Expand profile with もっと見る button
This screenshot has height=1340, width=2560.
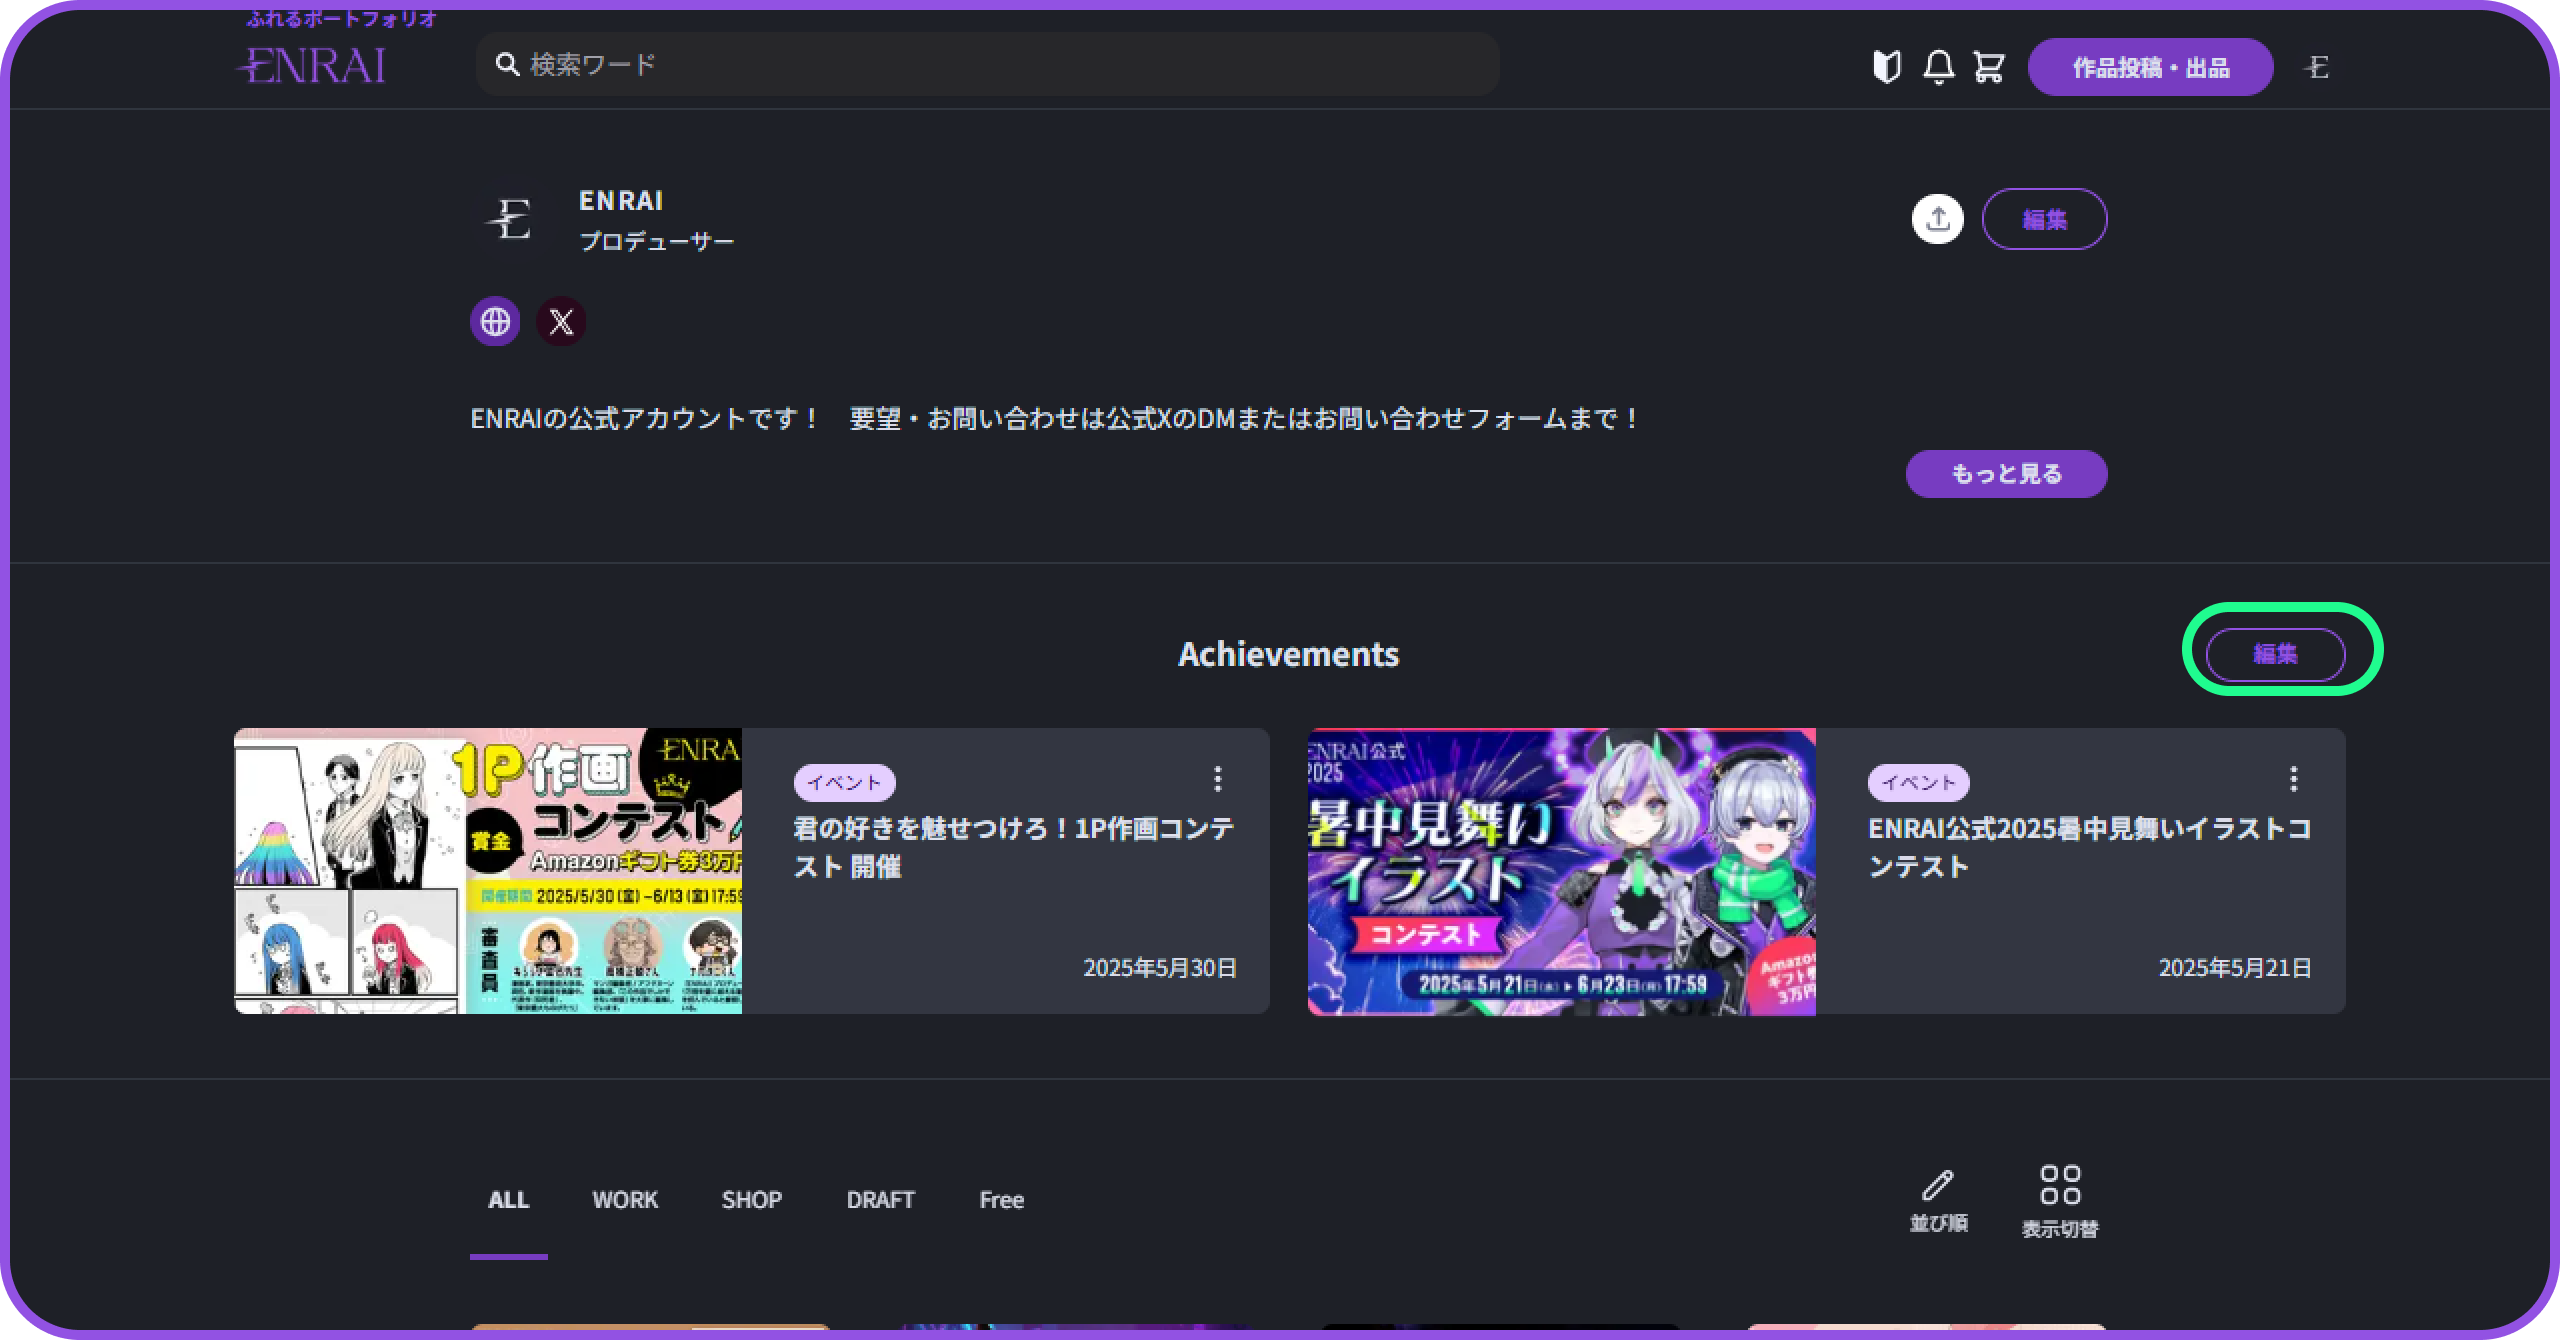click(2006, 474)
